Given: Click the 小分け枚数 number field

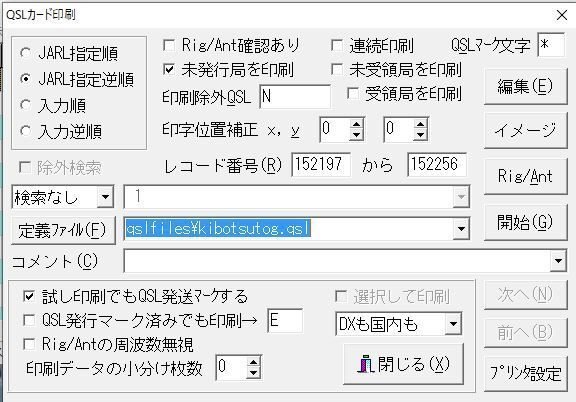Looking at the screenshot, I should tap(231, 367).
